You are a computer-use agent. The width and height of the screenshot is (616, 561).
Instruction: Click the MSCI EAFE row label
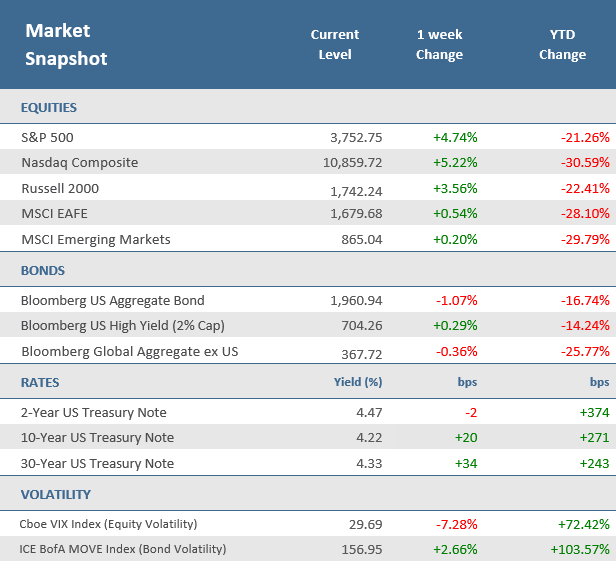click(x=55, y=214)
